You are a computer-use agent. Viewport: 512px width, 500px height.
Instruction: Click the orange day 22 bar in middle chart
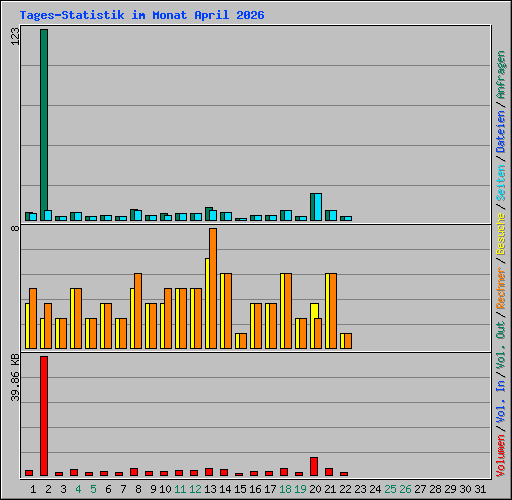coord(348,341)
